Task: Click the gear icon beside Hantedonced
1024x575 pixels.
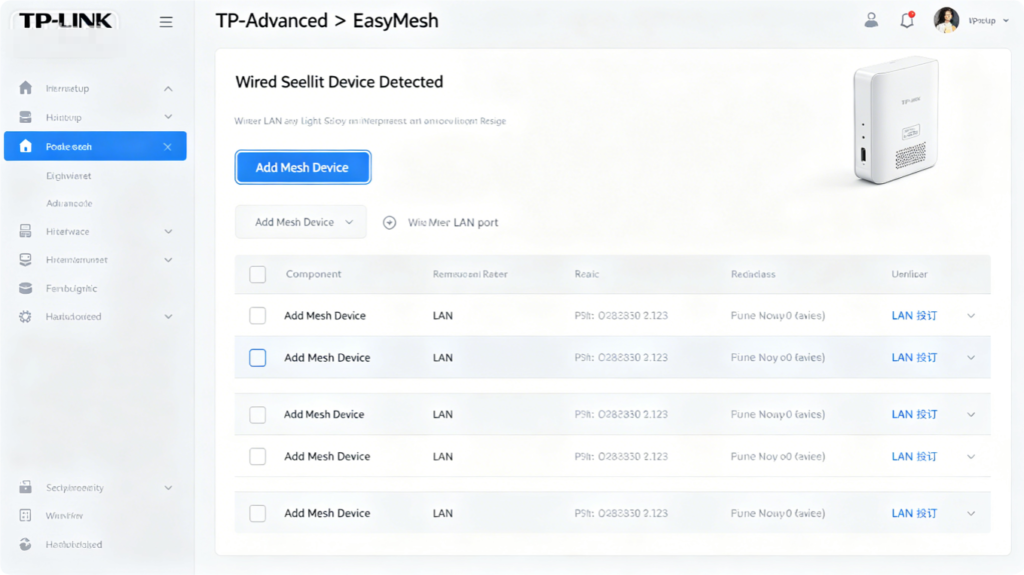Action: [x=25, y=316]
